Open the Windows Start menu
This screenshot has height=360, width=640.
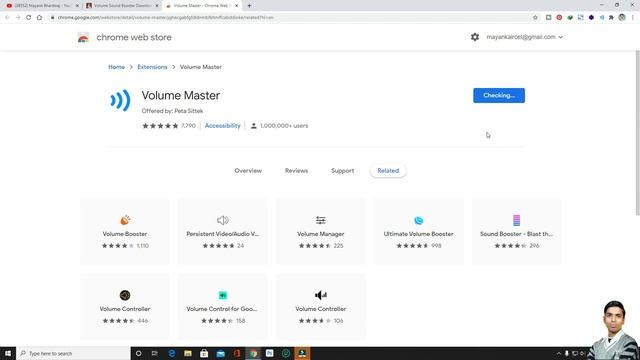tap(8, 353)
